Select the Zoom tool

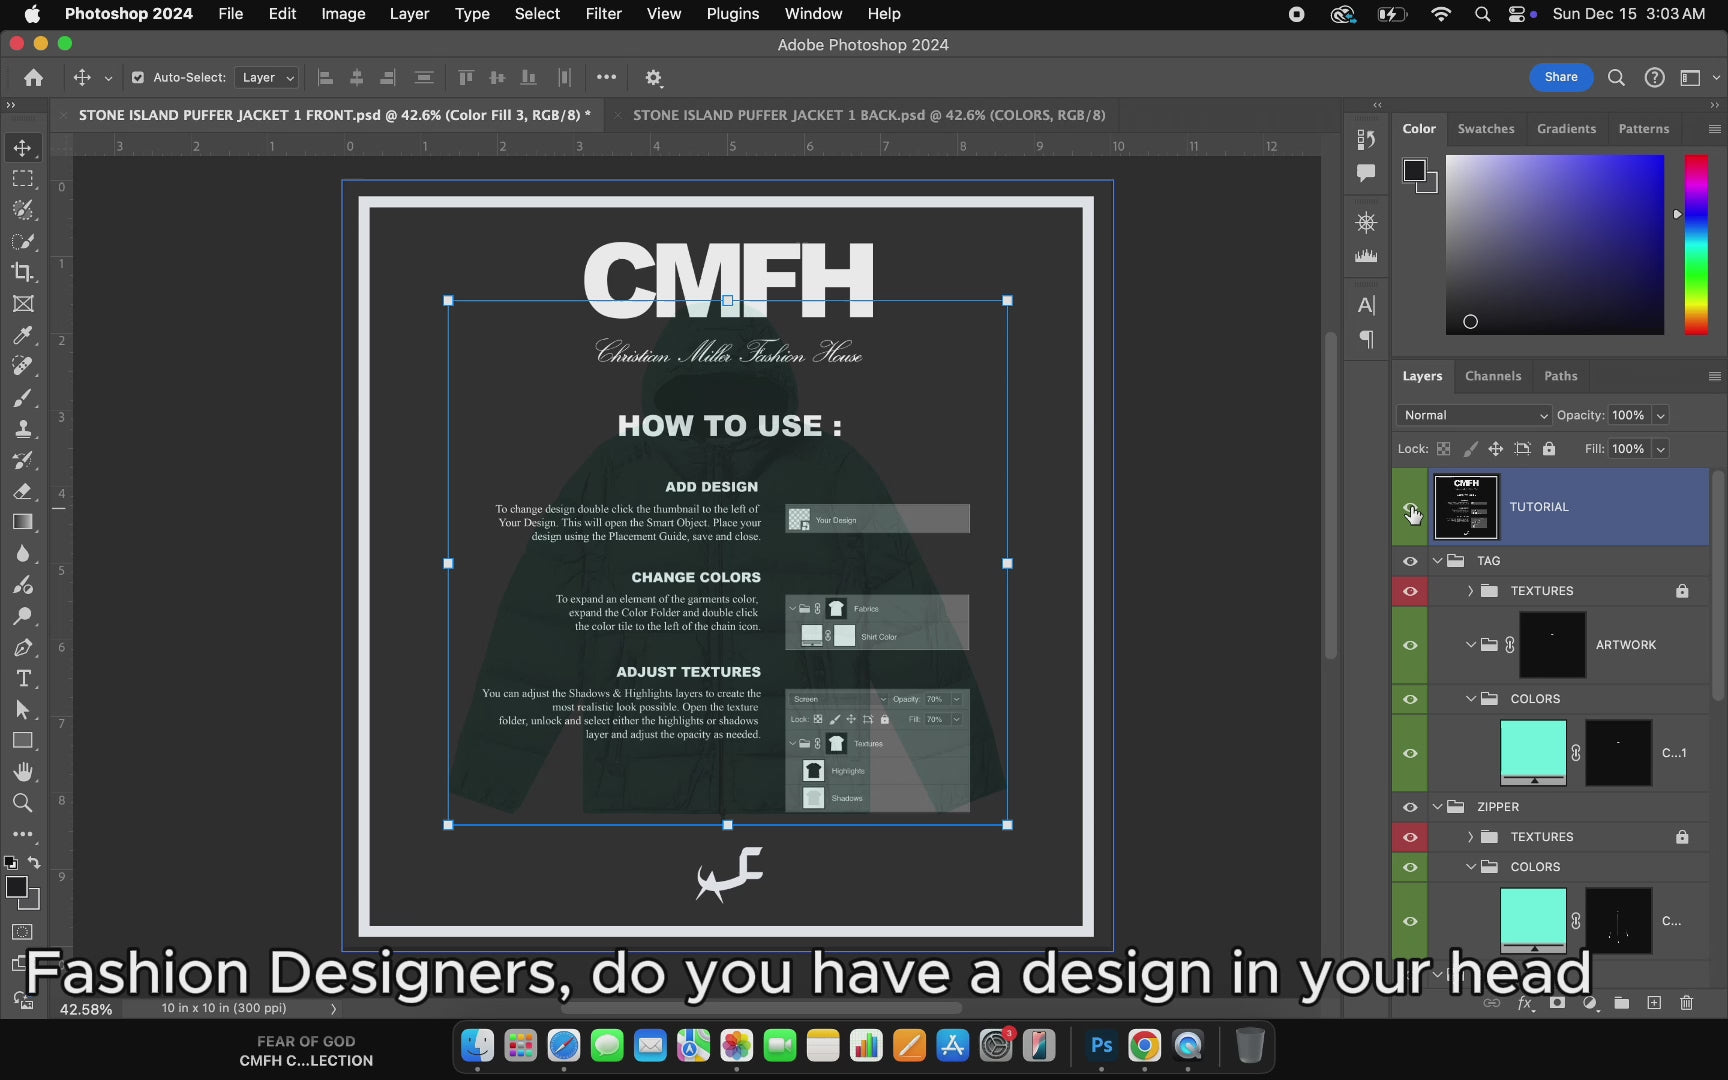coord(22,803)
